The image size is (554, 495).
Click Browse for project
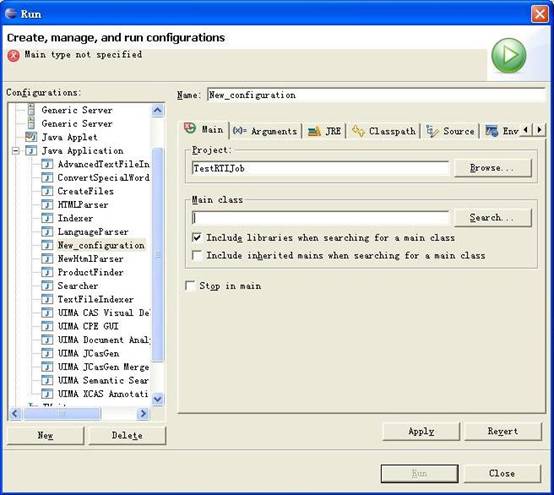coord(493,168)
